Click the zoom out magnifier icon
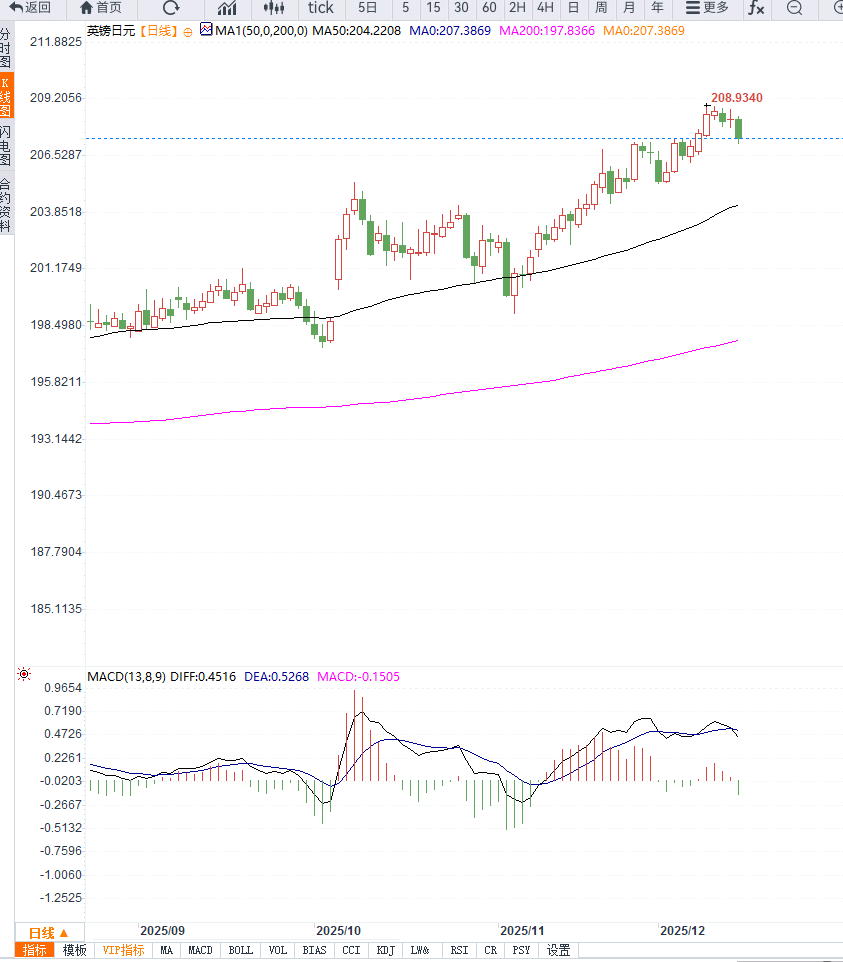Image resolution: width=843 pixels, height=962 pixels. (x=795, y=8)
